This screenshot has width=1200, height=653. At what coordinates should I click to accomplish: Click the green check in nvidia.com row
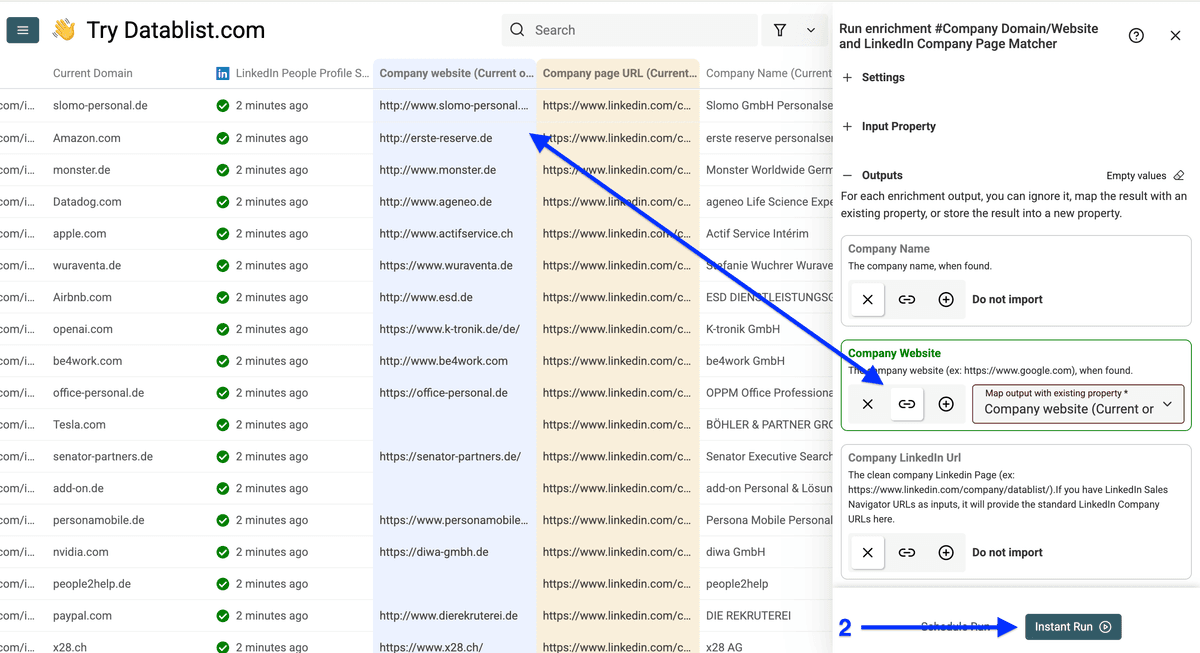pyautogui.click(x=223, y=552)
